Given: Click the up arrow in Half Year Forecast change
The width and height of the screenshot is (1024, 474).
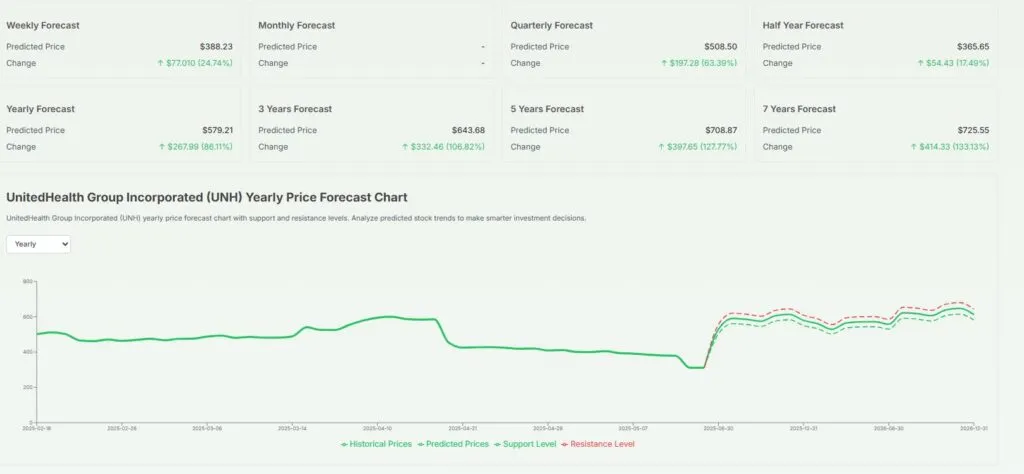Looking at the screenshot, I should tap(920, 63).
